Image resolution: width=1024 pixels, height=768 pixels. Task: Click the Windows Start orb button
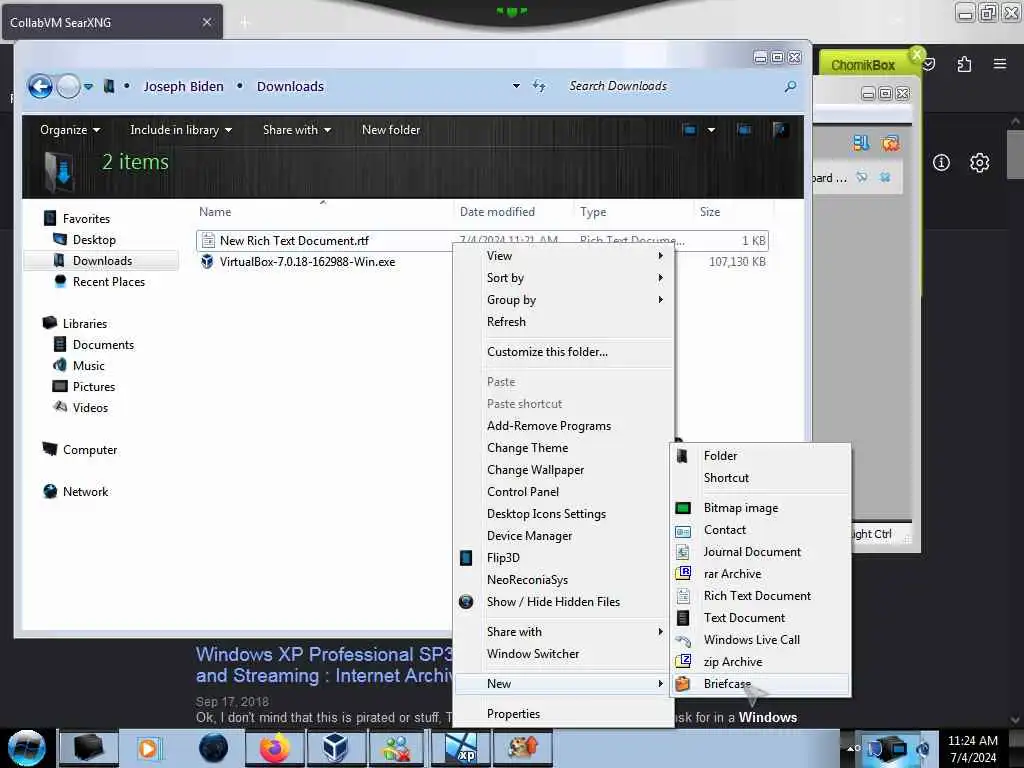(x=26, y=748)
